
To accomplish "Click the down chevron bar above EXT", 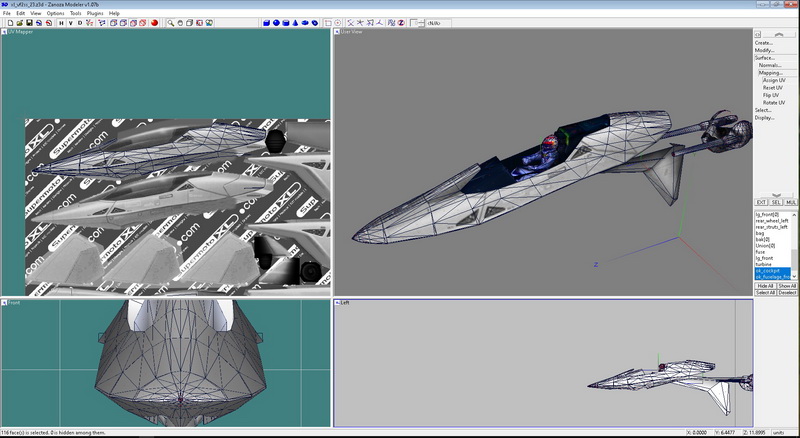I will point(776,195).
